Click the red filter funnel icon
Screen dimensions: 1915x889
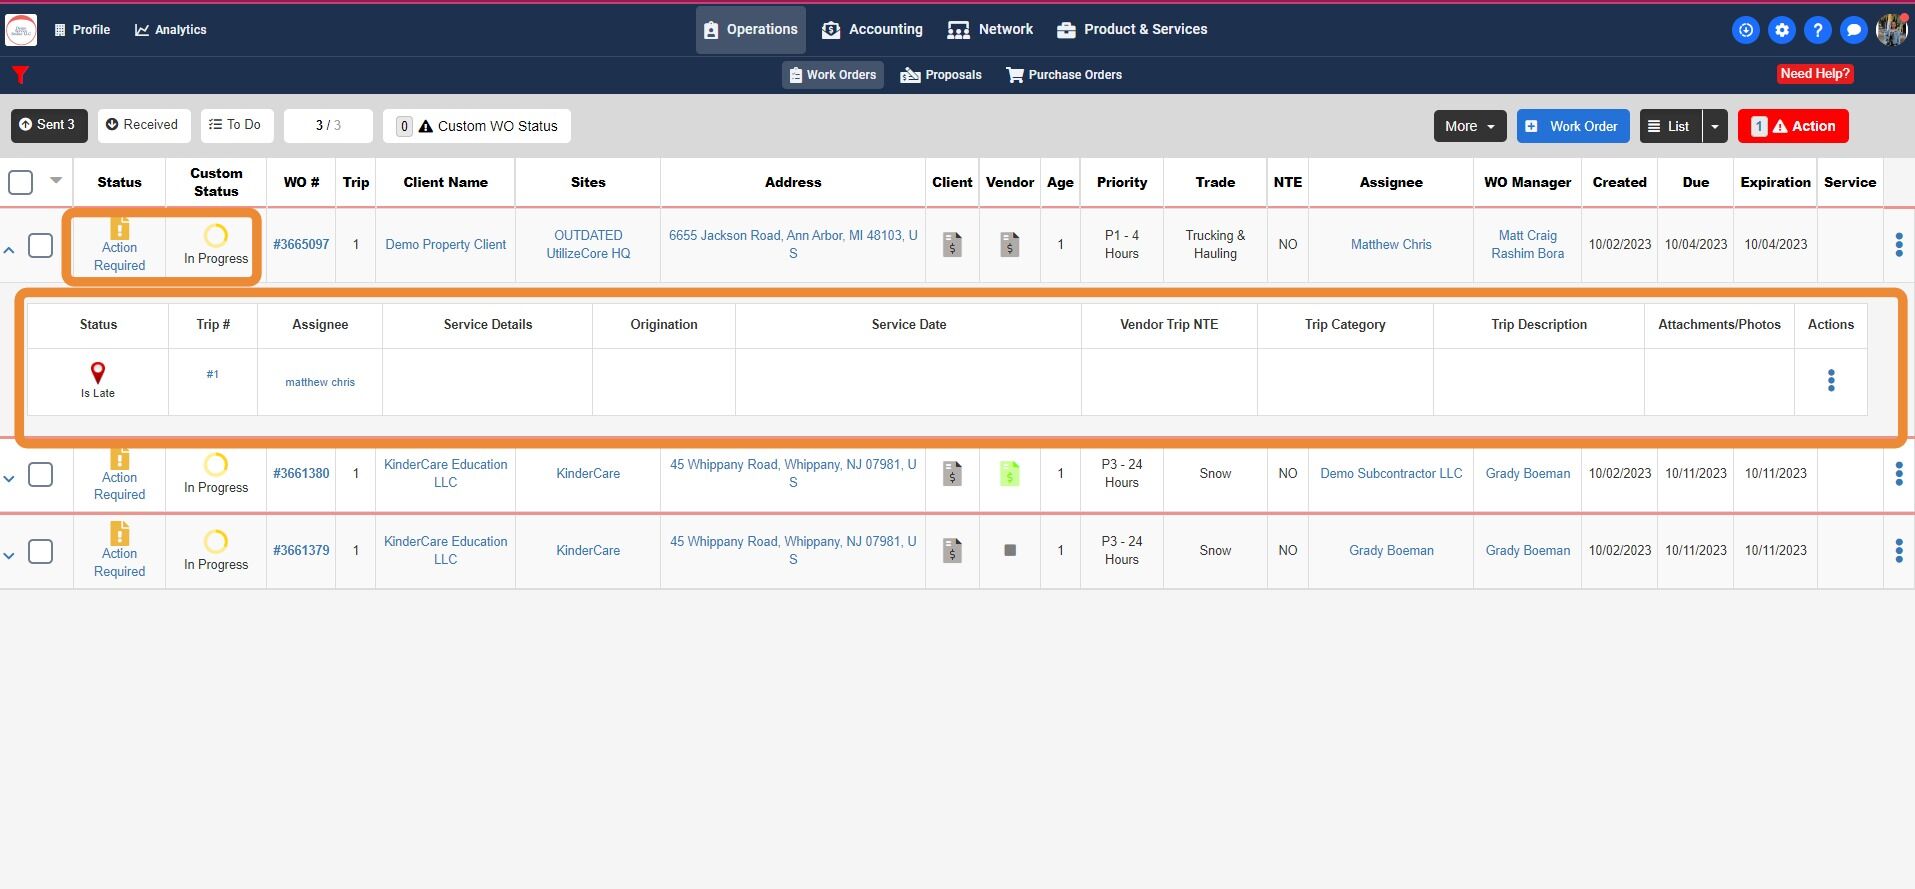(20, 74)
